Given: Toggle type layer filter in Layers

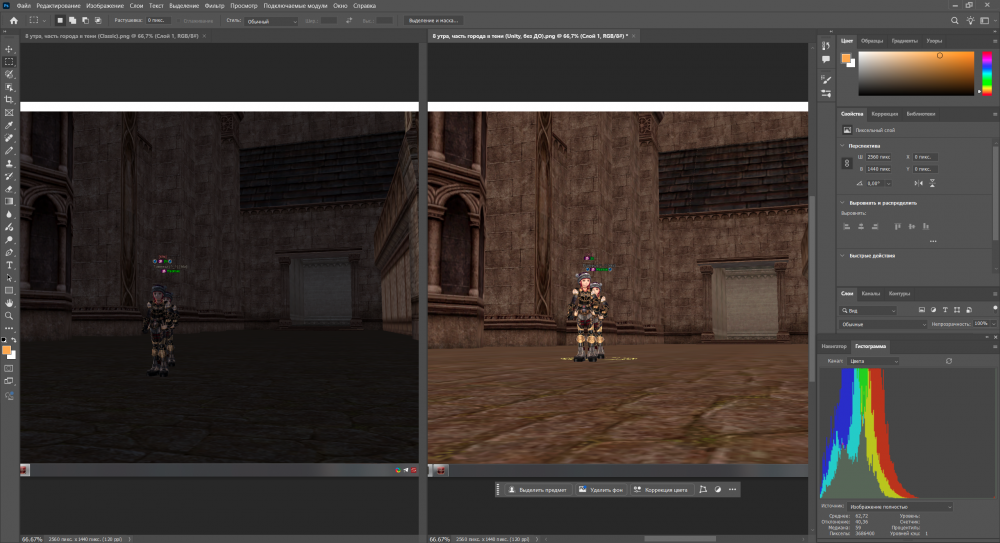Looking at the screenshot, I should (x=945, y=310).
